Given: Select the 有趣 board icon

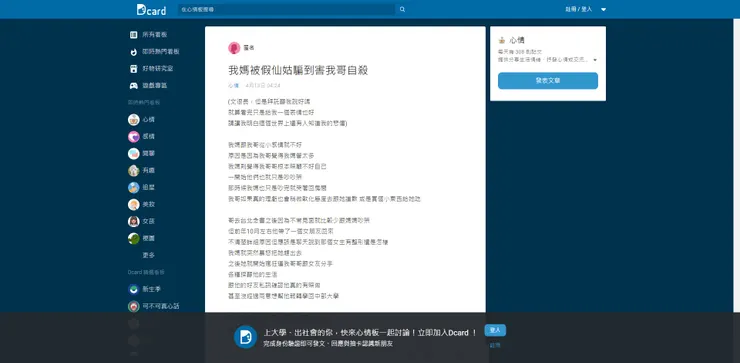Looking at the screenshot, I should point(134,170).
